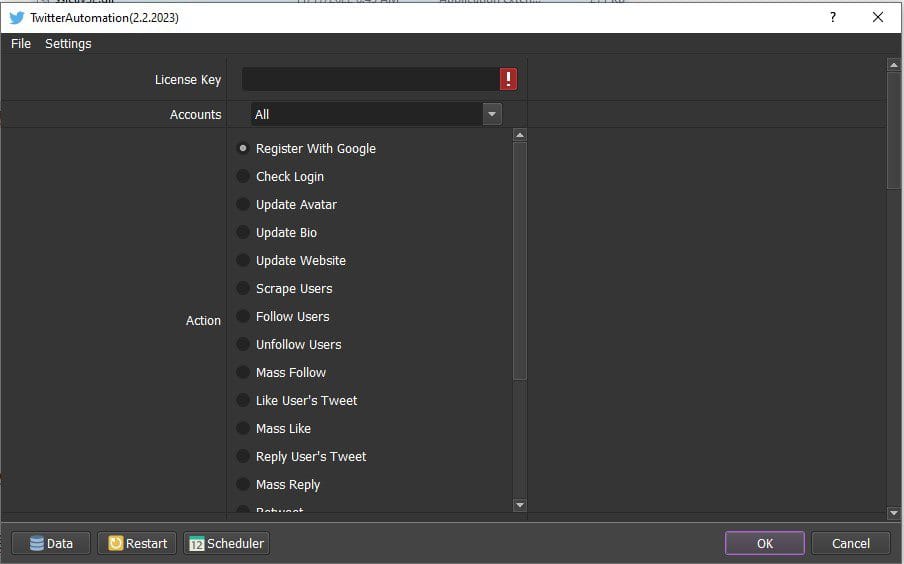Click the Action label
This screenshot has height=564, width=904.
[203, 321]
